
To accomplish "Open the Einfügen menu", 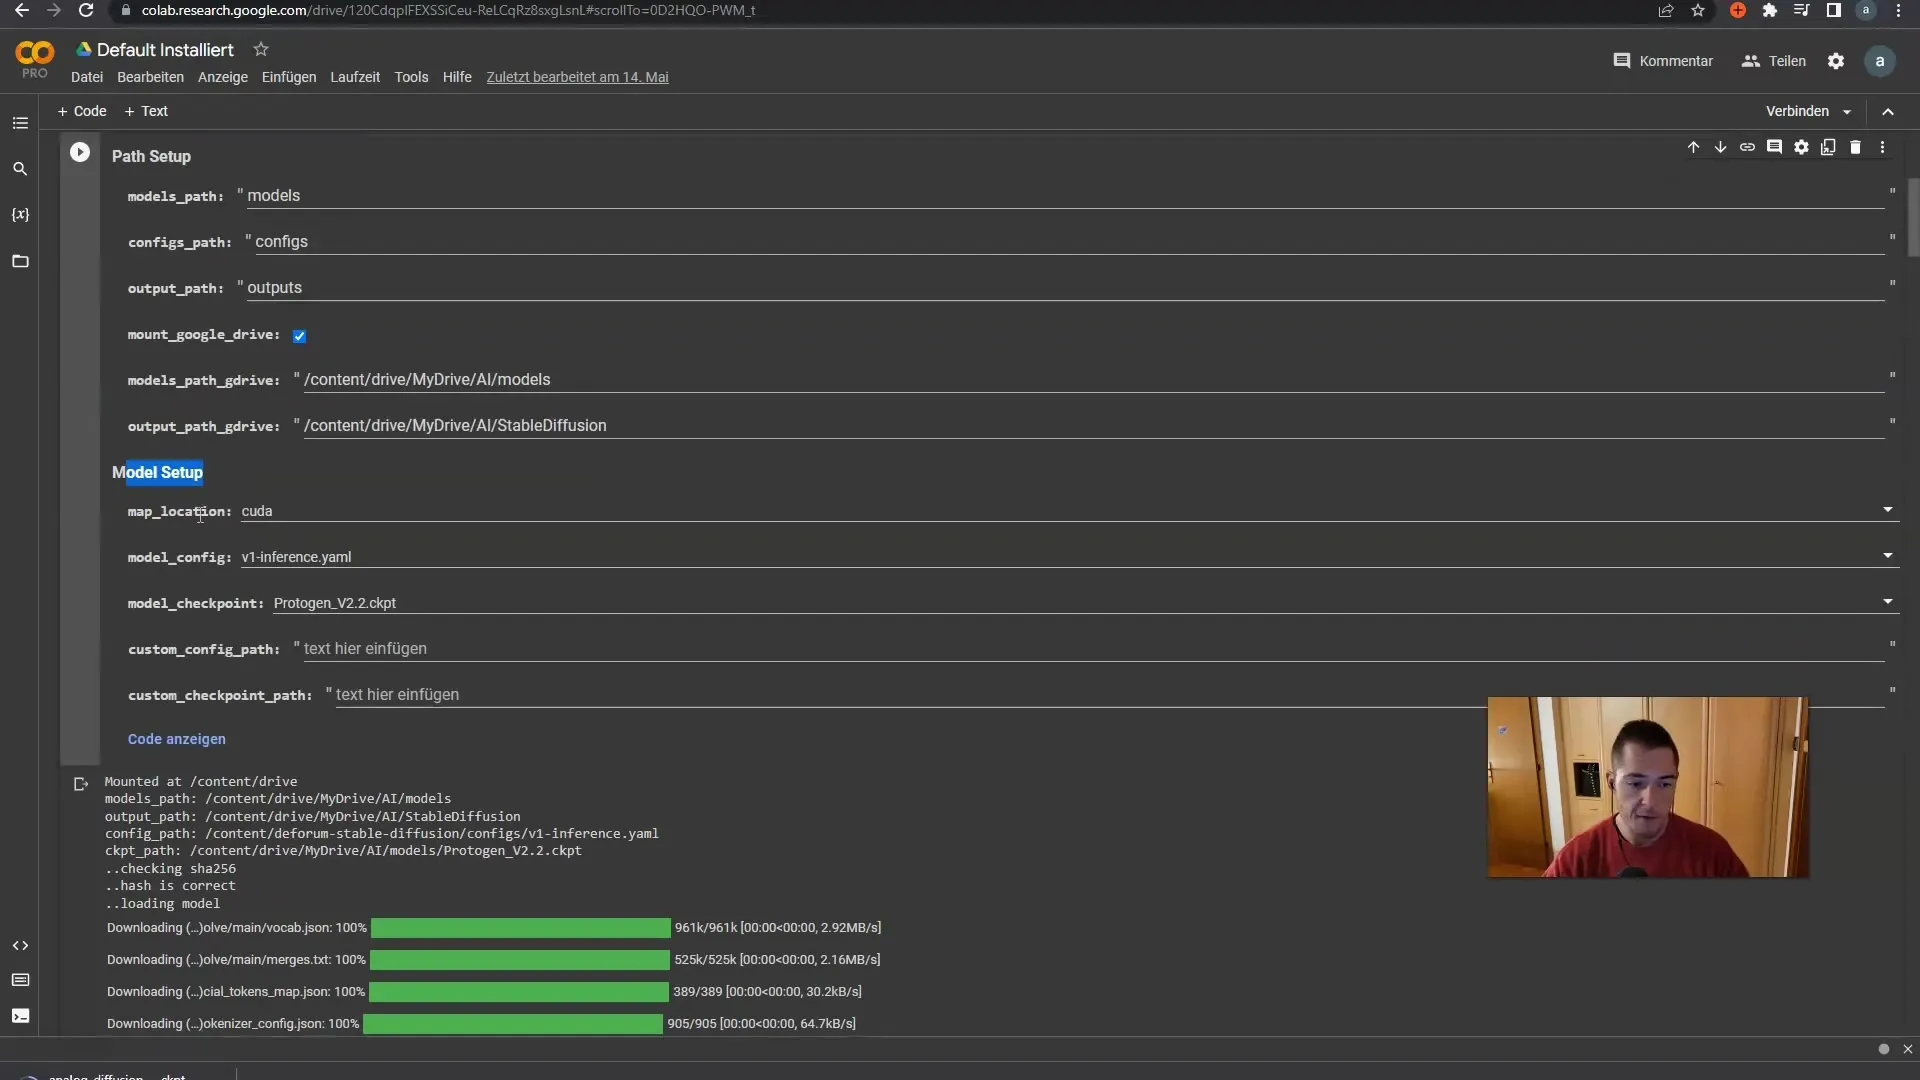I will tap(289, 77).
